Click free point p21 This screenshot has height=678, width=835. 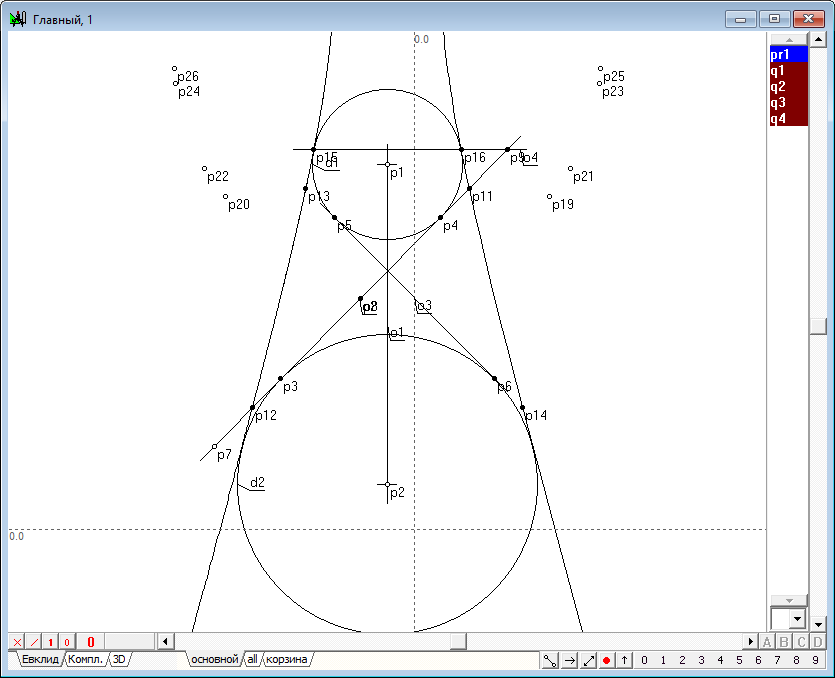coord(570,168)
